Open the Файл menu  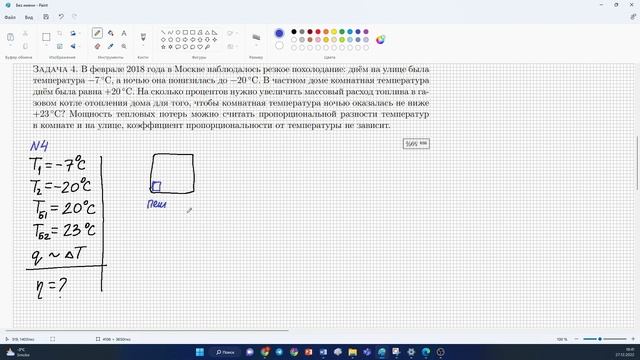click(10, 17)
